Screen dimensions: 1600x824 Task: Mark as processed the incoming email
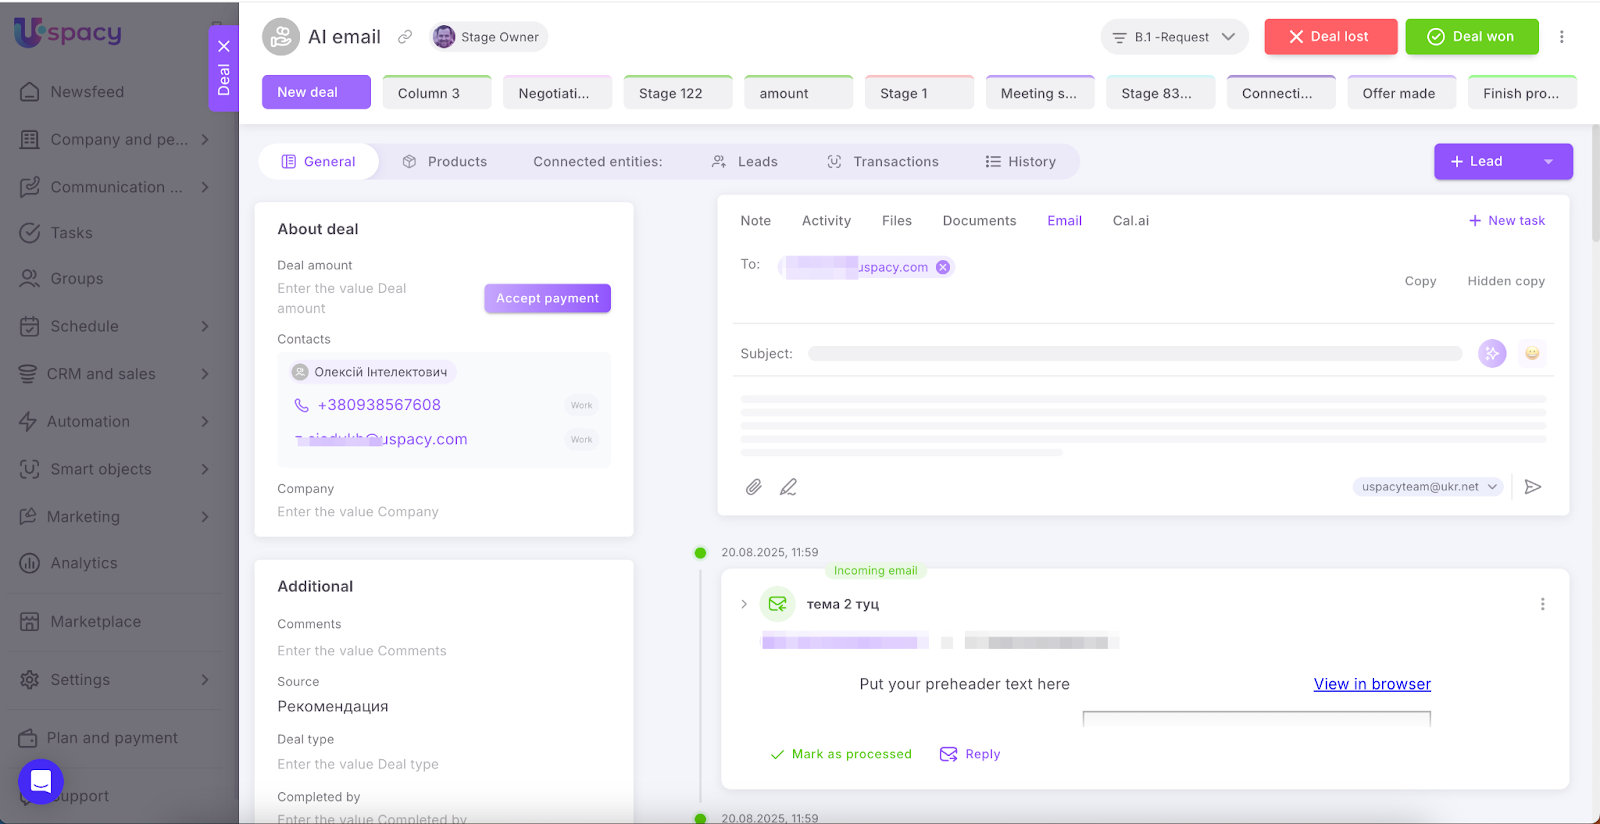point(841,754)
